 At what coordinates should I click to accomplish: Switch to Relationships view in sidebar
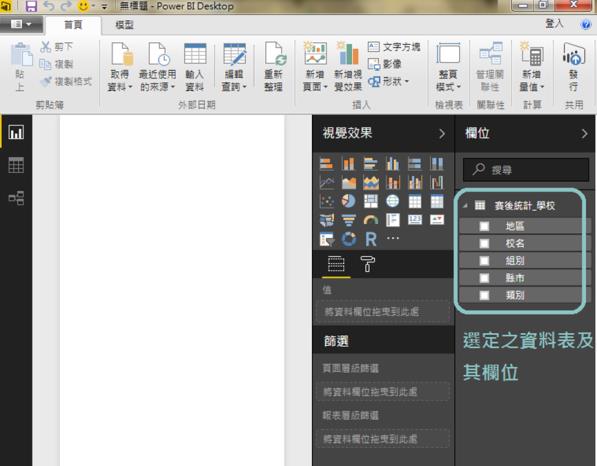pos(16,198)
